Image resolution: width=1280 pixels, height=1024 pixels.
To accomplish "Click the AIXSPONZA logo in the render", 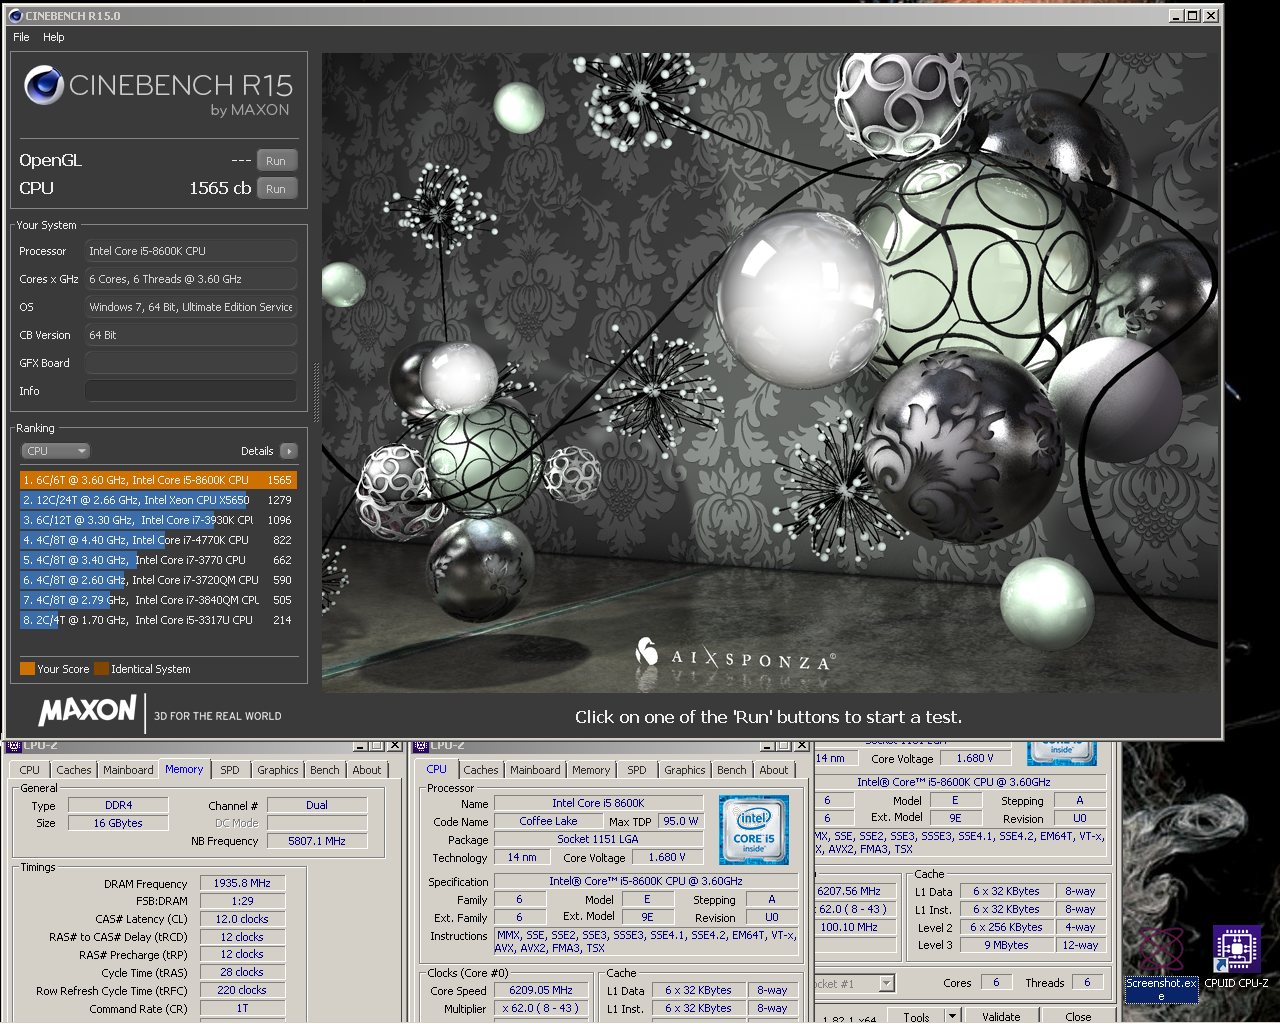I will 735,656.
